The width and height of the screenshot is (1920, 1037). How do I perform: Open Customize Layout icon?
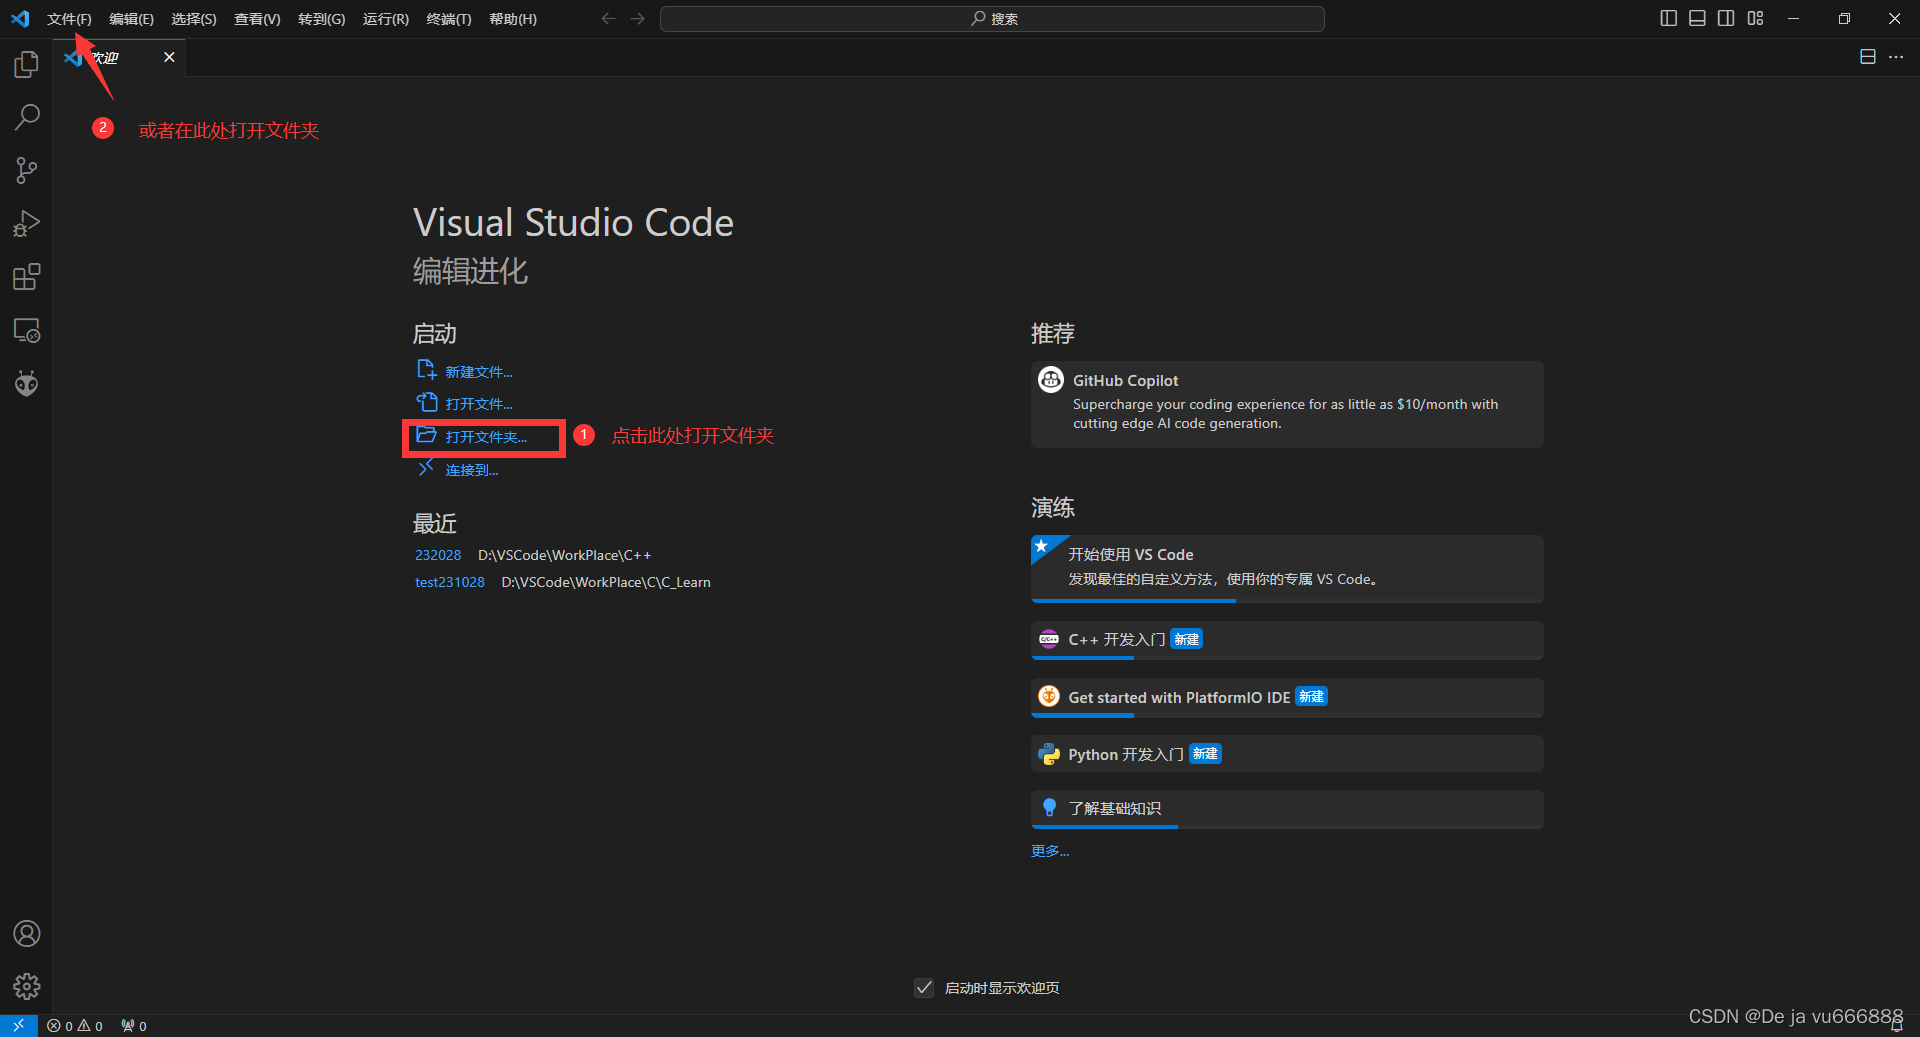tap(1755, 19)
